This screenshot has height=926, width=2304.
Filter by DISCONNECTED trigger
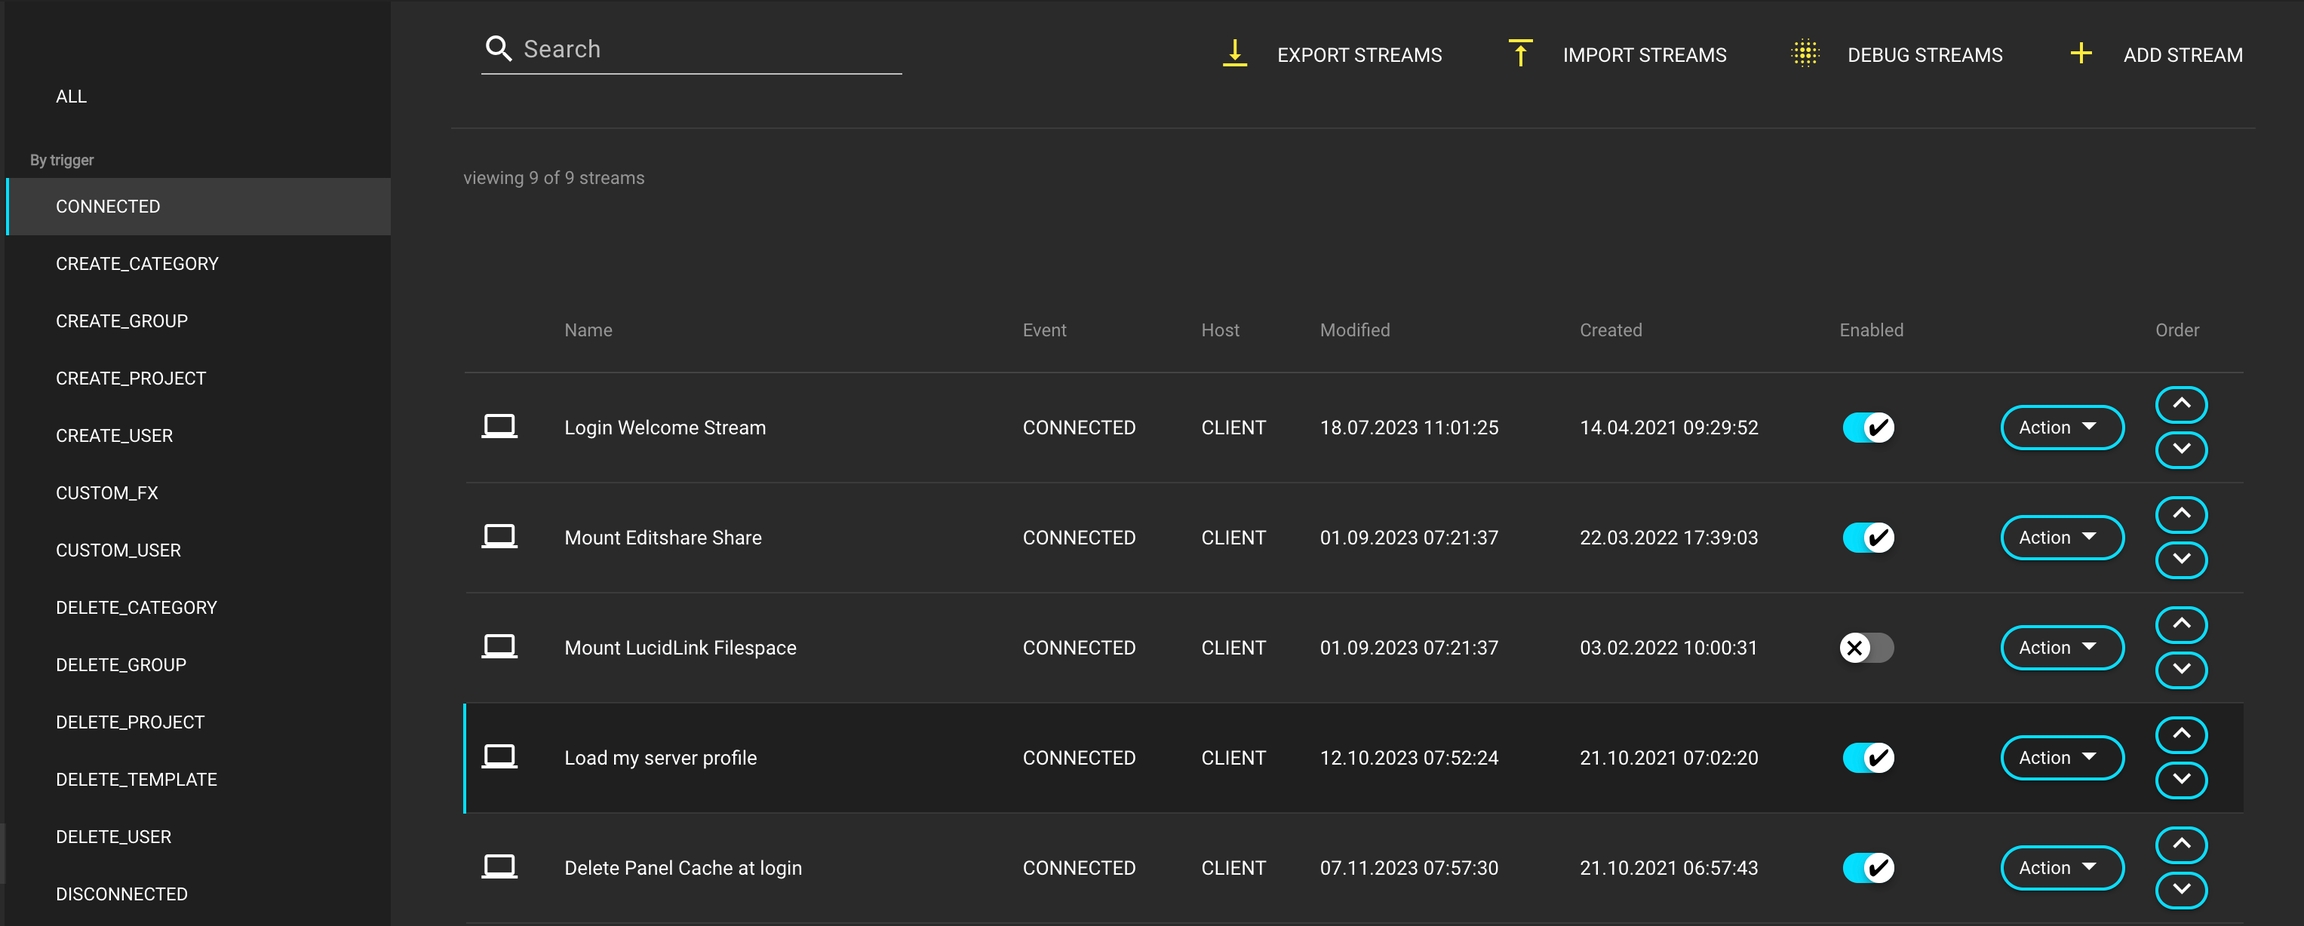122,894
